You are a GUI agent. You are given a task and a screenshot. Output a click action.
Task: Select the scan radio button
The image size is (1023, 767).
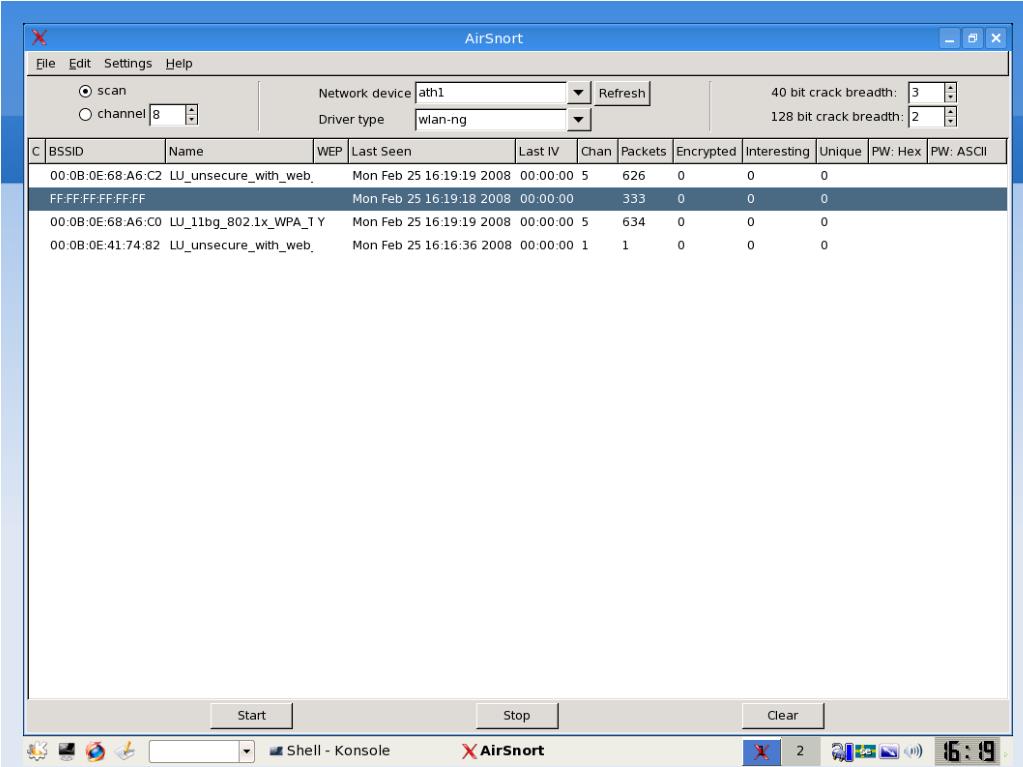coord(85,91)
